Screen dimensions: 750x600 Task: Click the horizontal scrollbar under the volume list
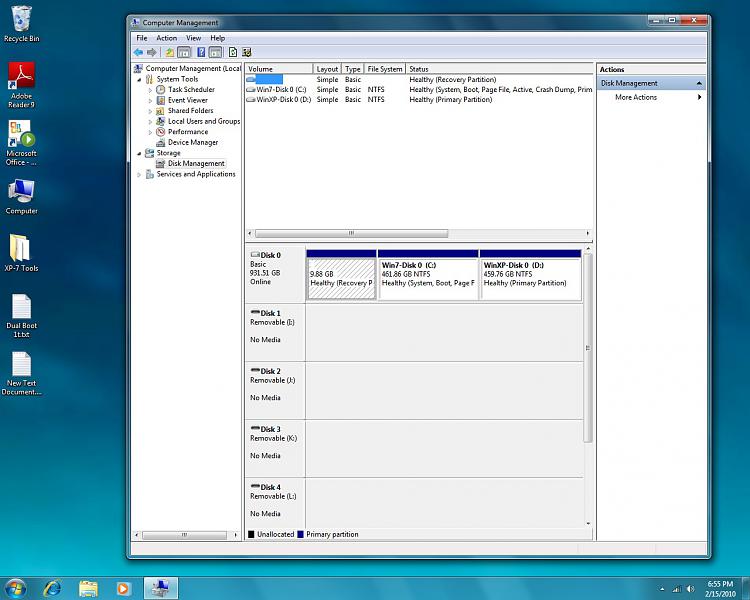click(352, 233)
